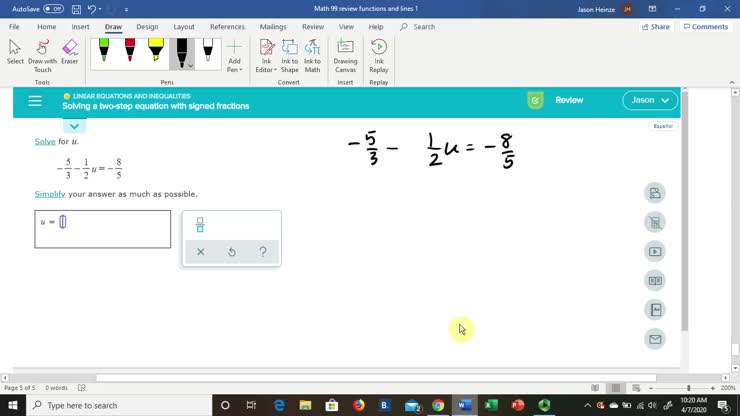This screenshot has width=740, height=416.
Task: Open Google Chrome from the taskbar
Action: tap(438, 405)
